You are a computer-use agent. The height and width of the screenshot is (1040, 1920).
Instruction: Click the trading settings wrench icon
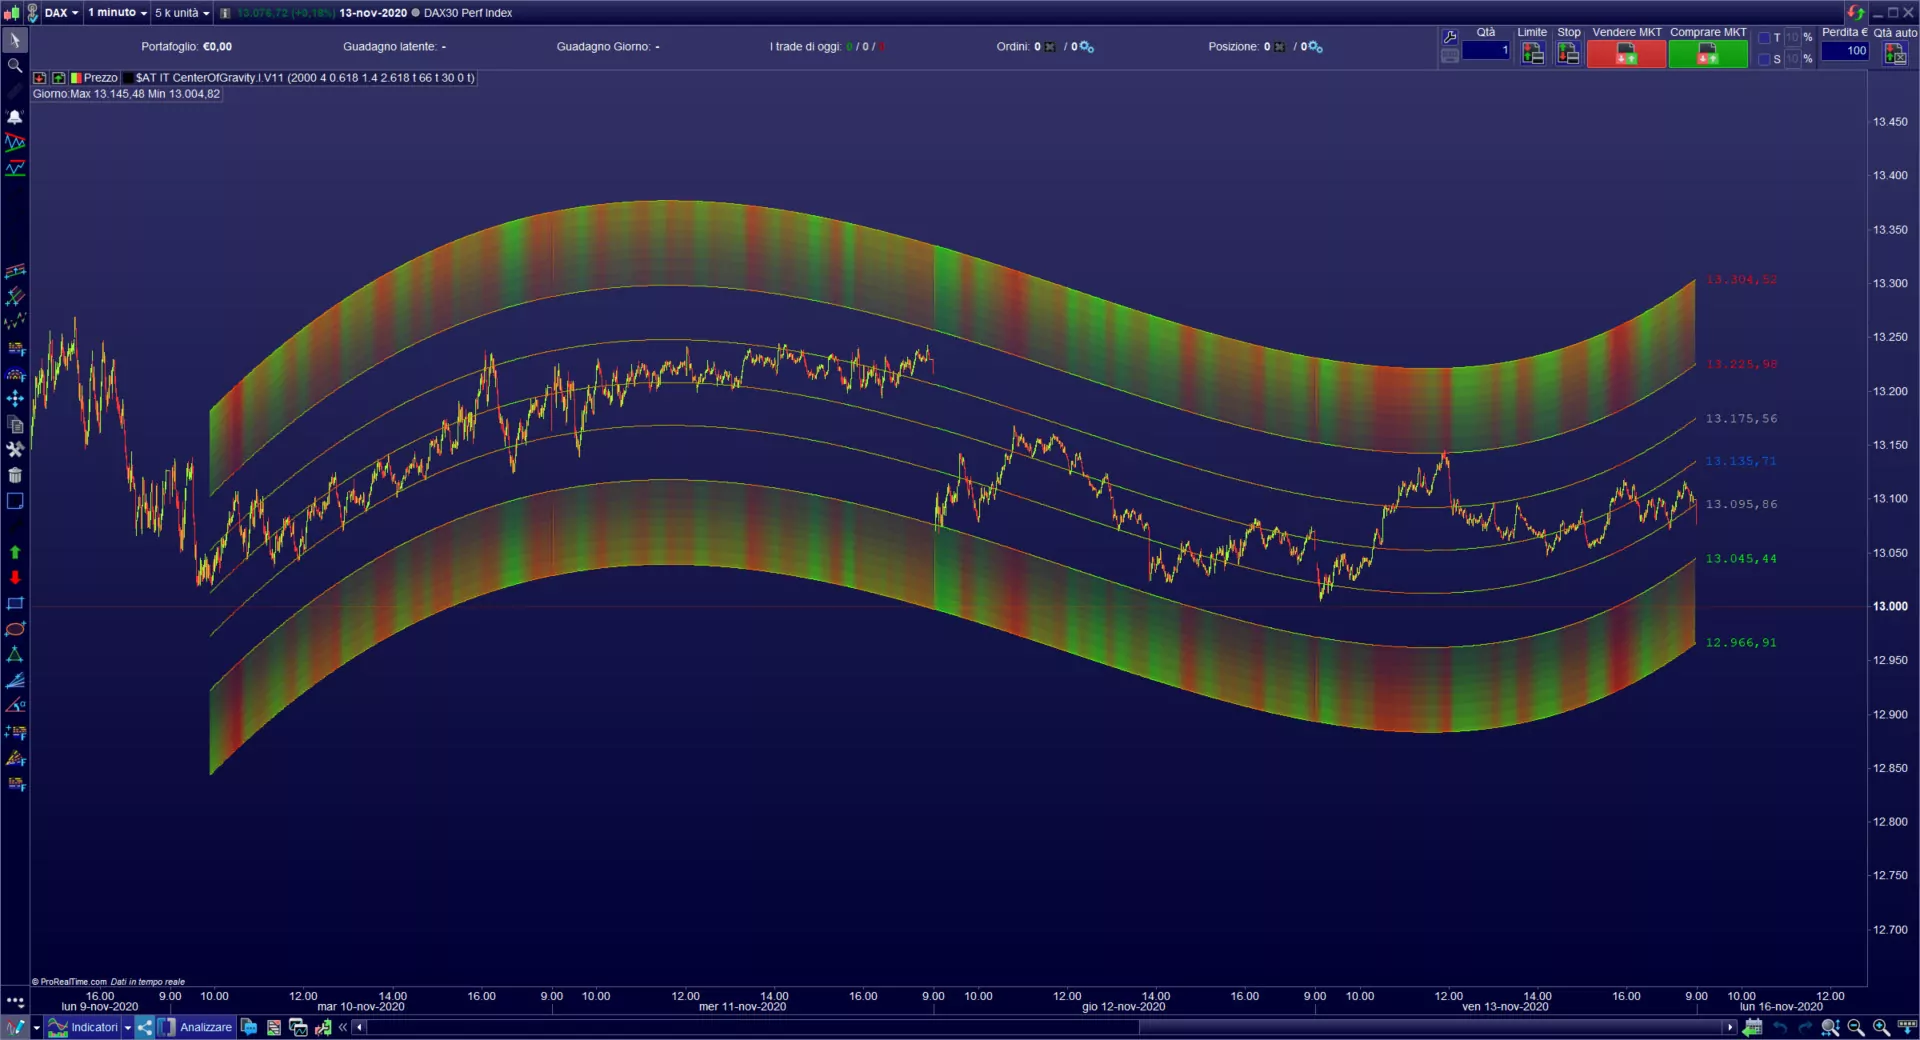[1449, 37]
